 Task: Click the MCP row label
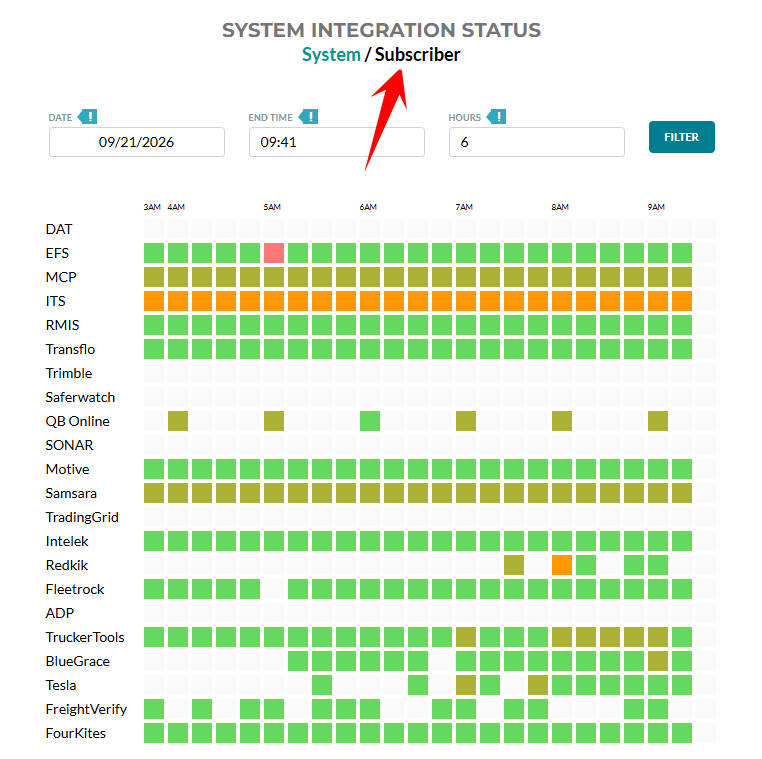click(x=61, y=277)
